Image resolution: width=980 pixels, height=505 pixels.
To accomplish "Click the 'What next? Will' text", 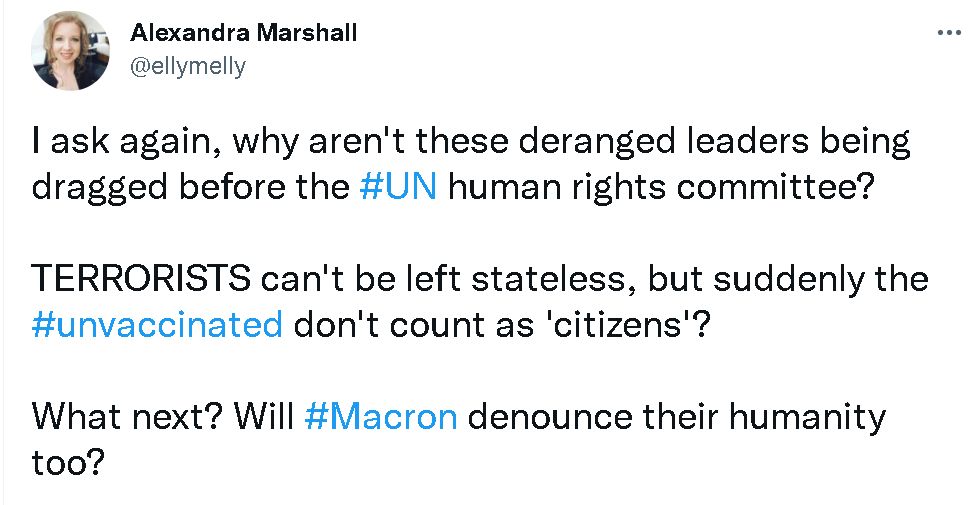I will point(162,416).
